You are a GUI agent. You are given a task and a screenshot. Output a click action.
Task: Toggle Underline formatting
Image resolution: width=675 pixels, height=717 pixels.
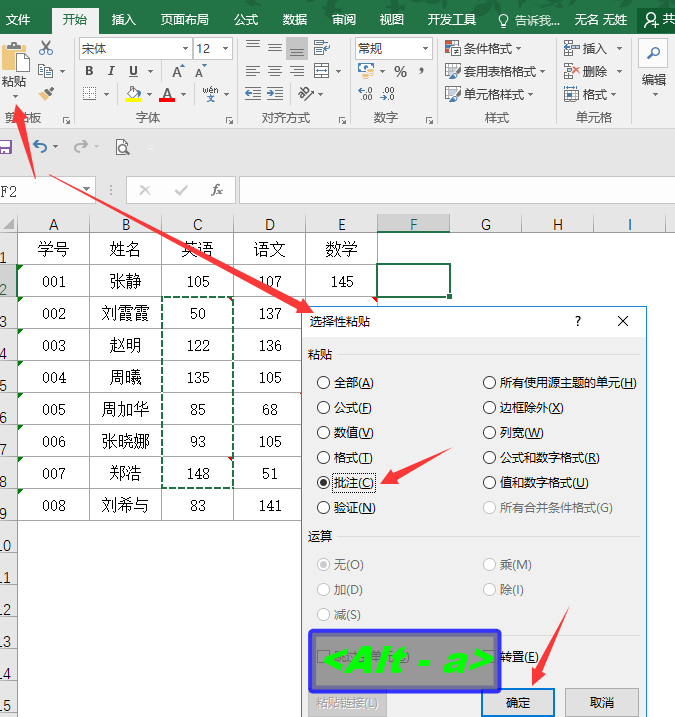133,71
